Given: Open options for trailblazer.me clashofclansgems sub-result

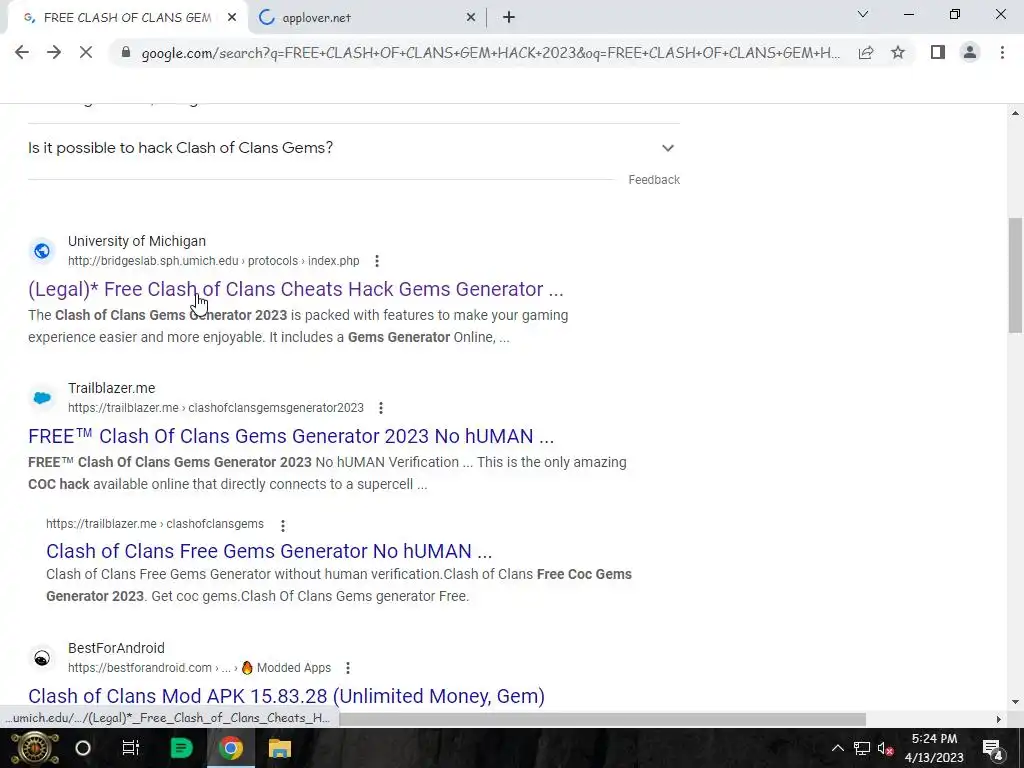Looking at the screenshot, I should click(283, 525).
